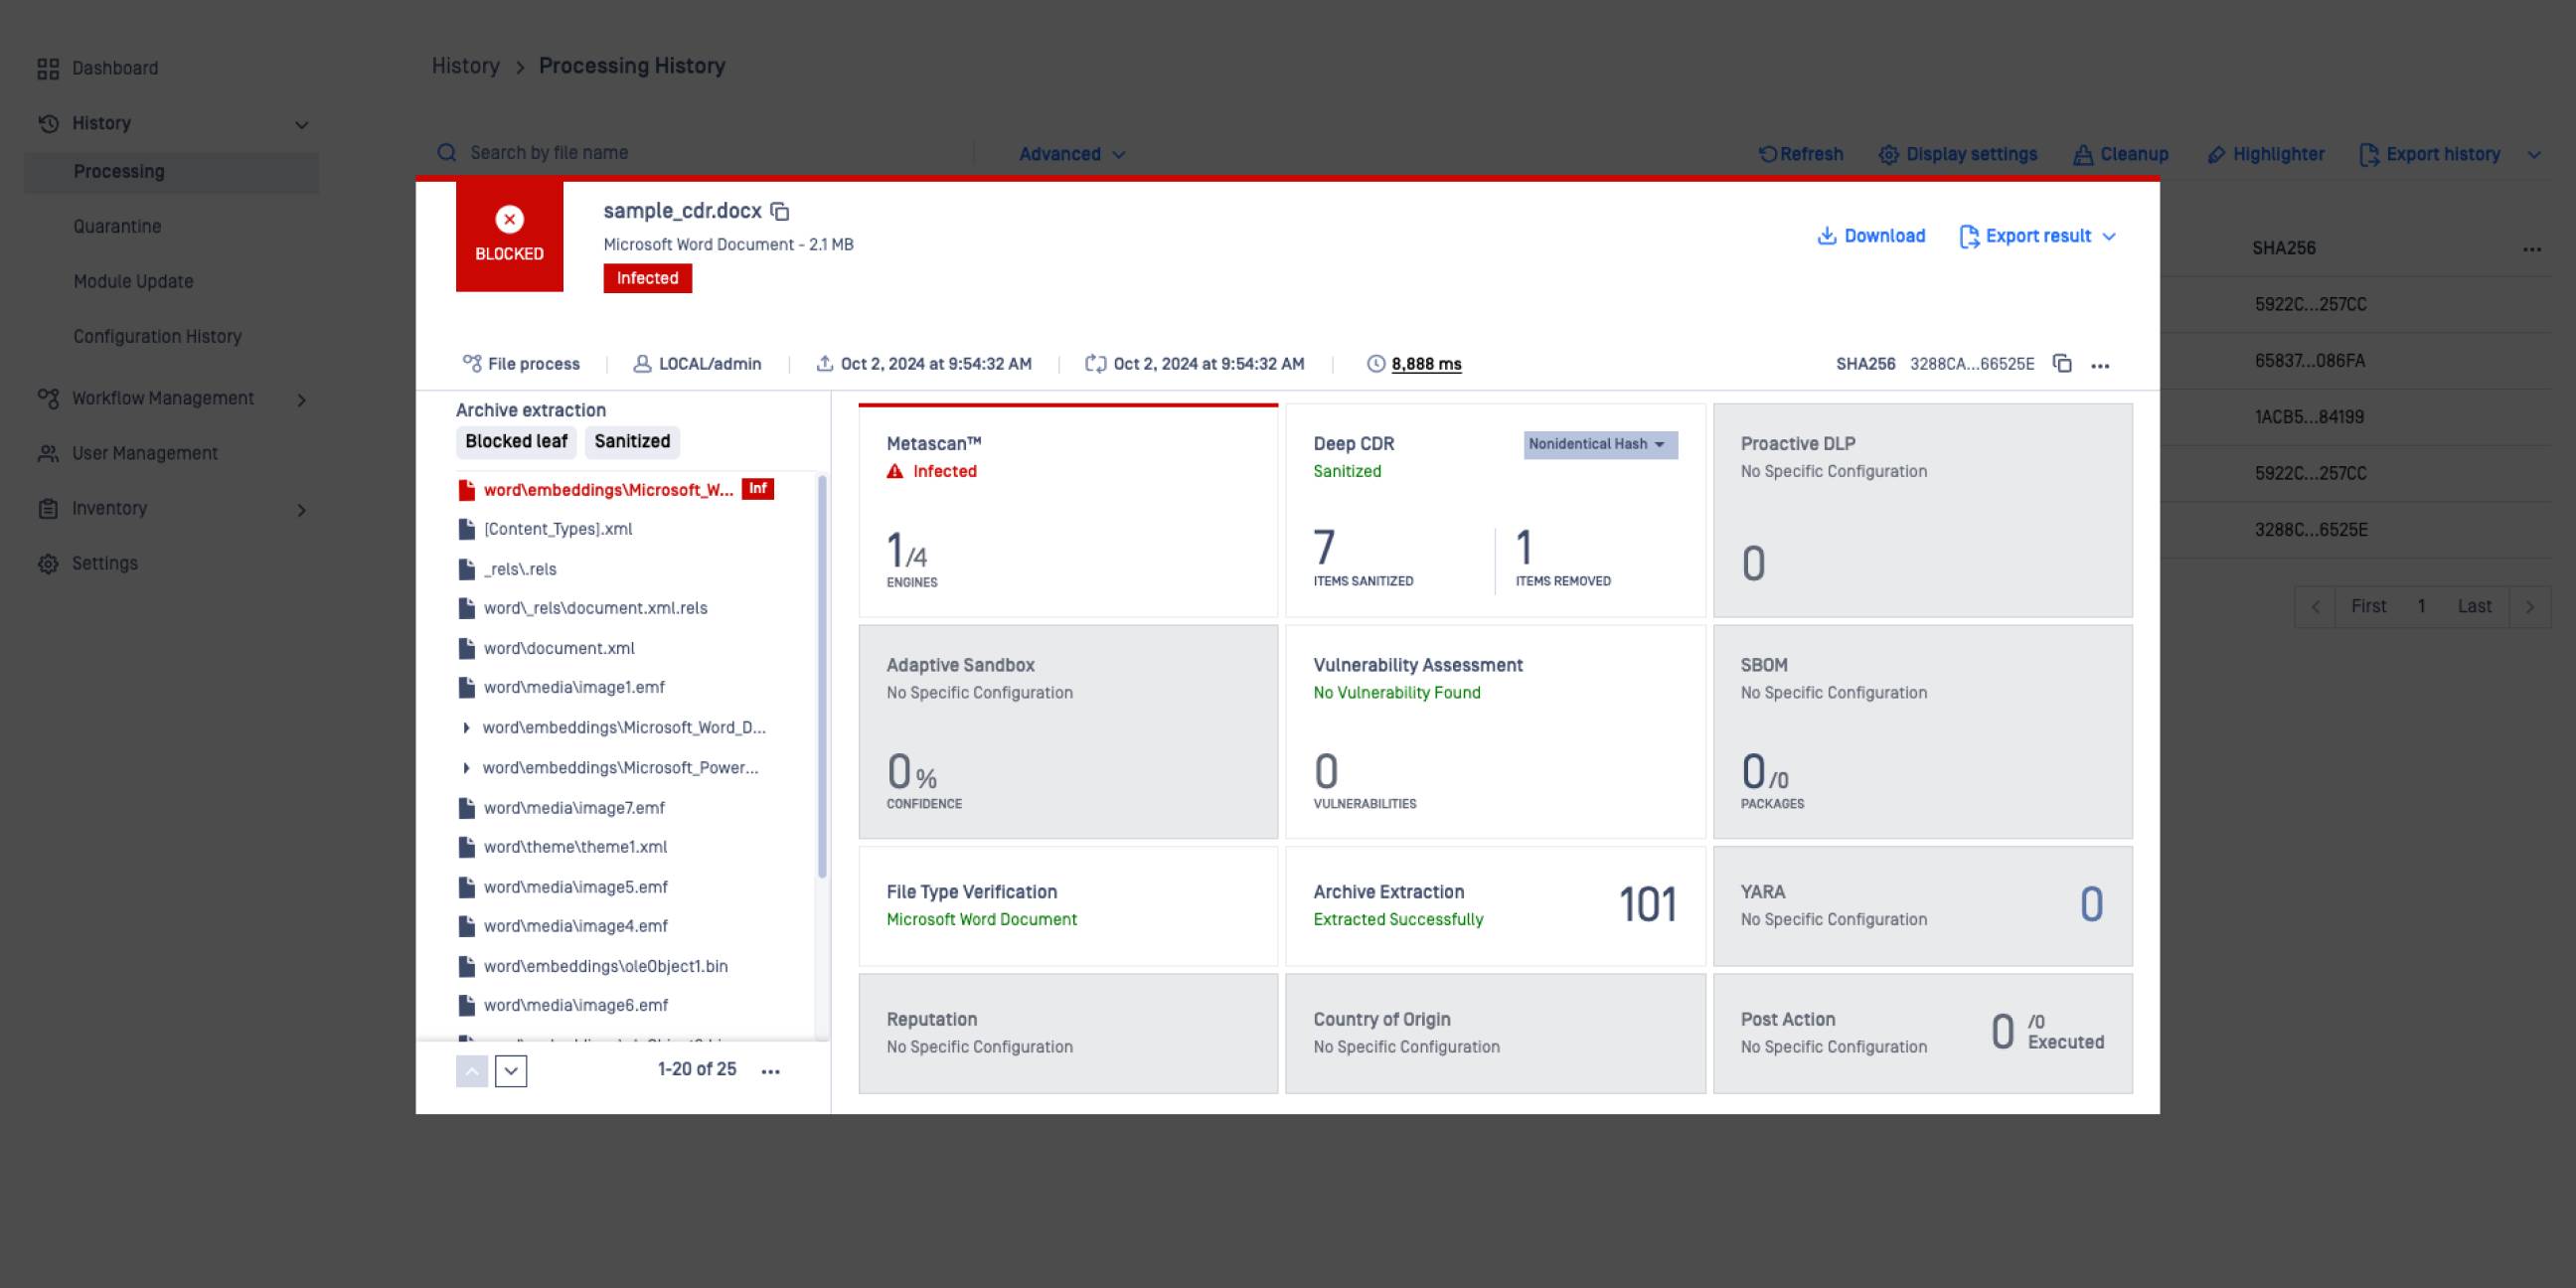Open archive extraction list options ellipsis

[770, 1071]
